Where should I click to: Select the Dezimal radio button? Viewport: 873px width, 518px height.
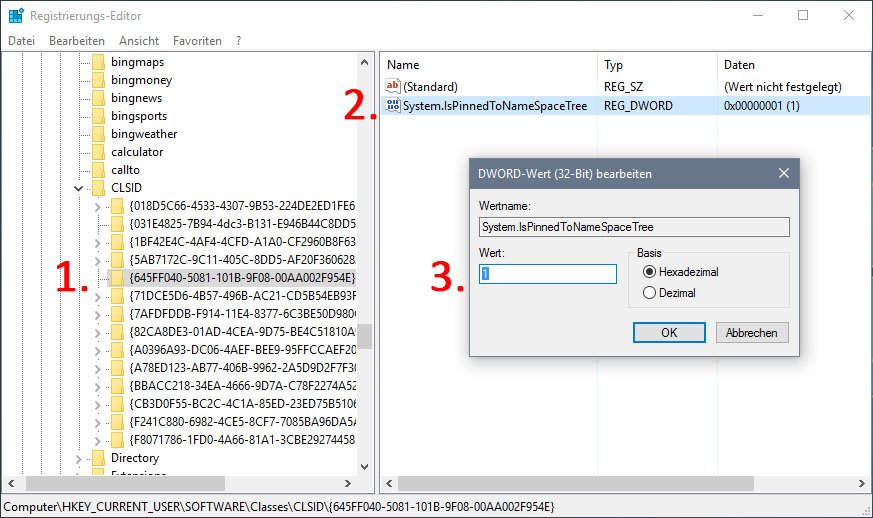point(650,293)
